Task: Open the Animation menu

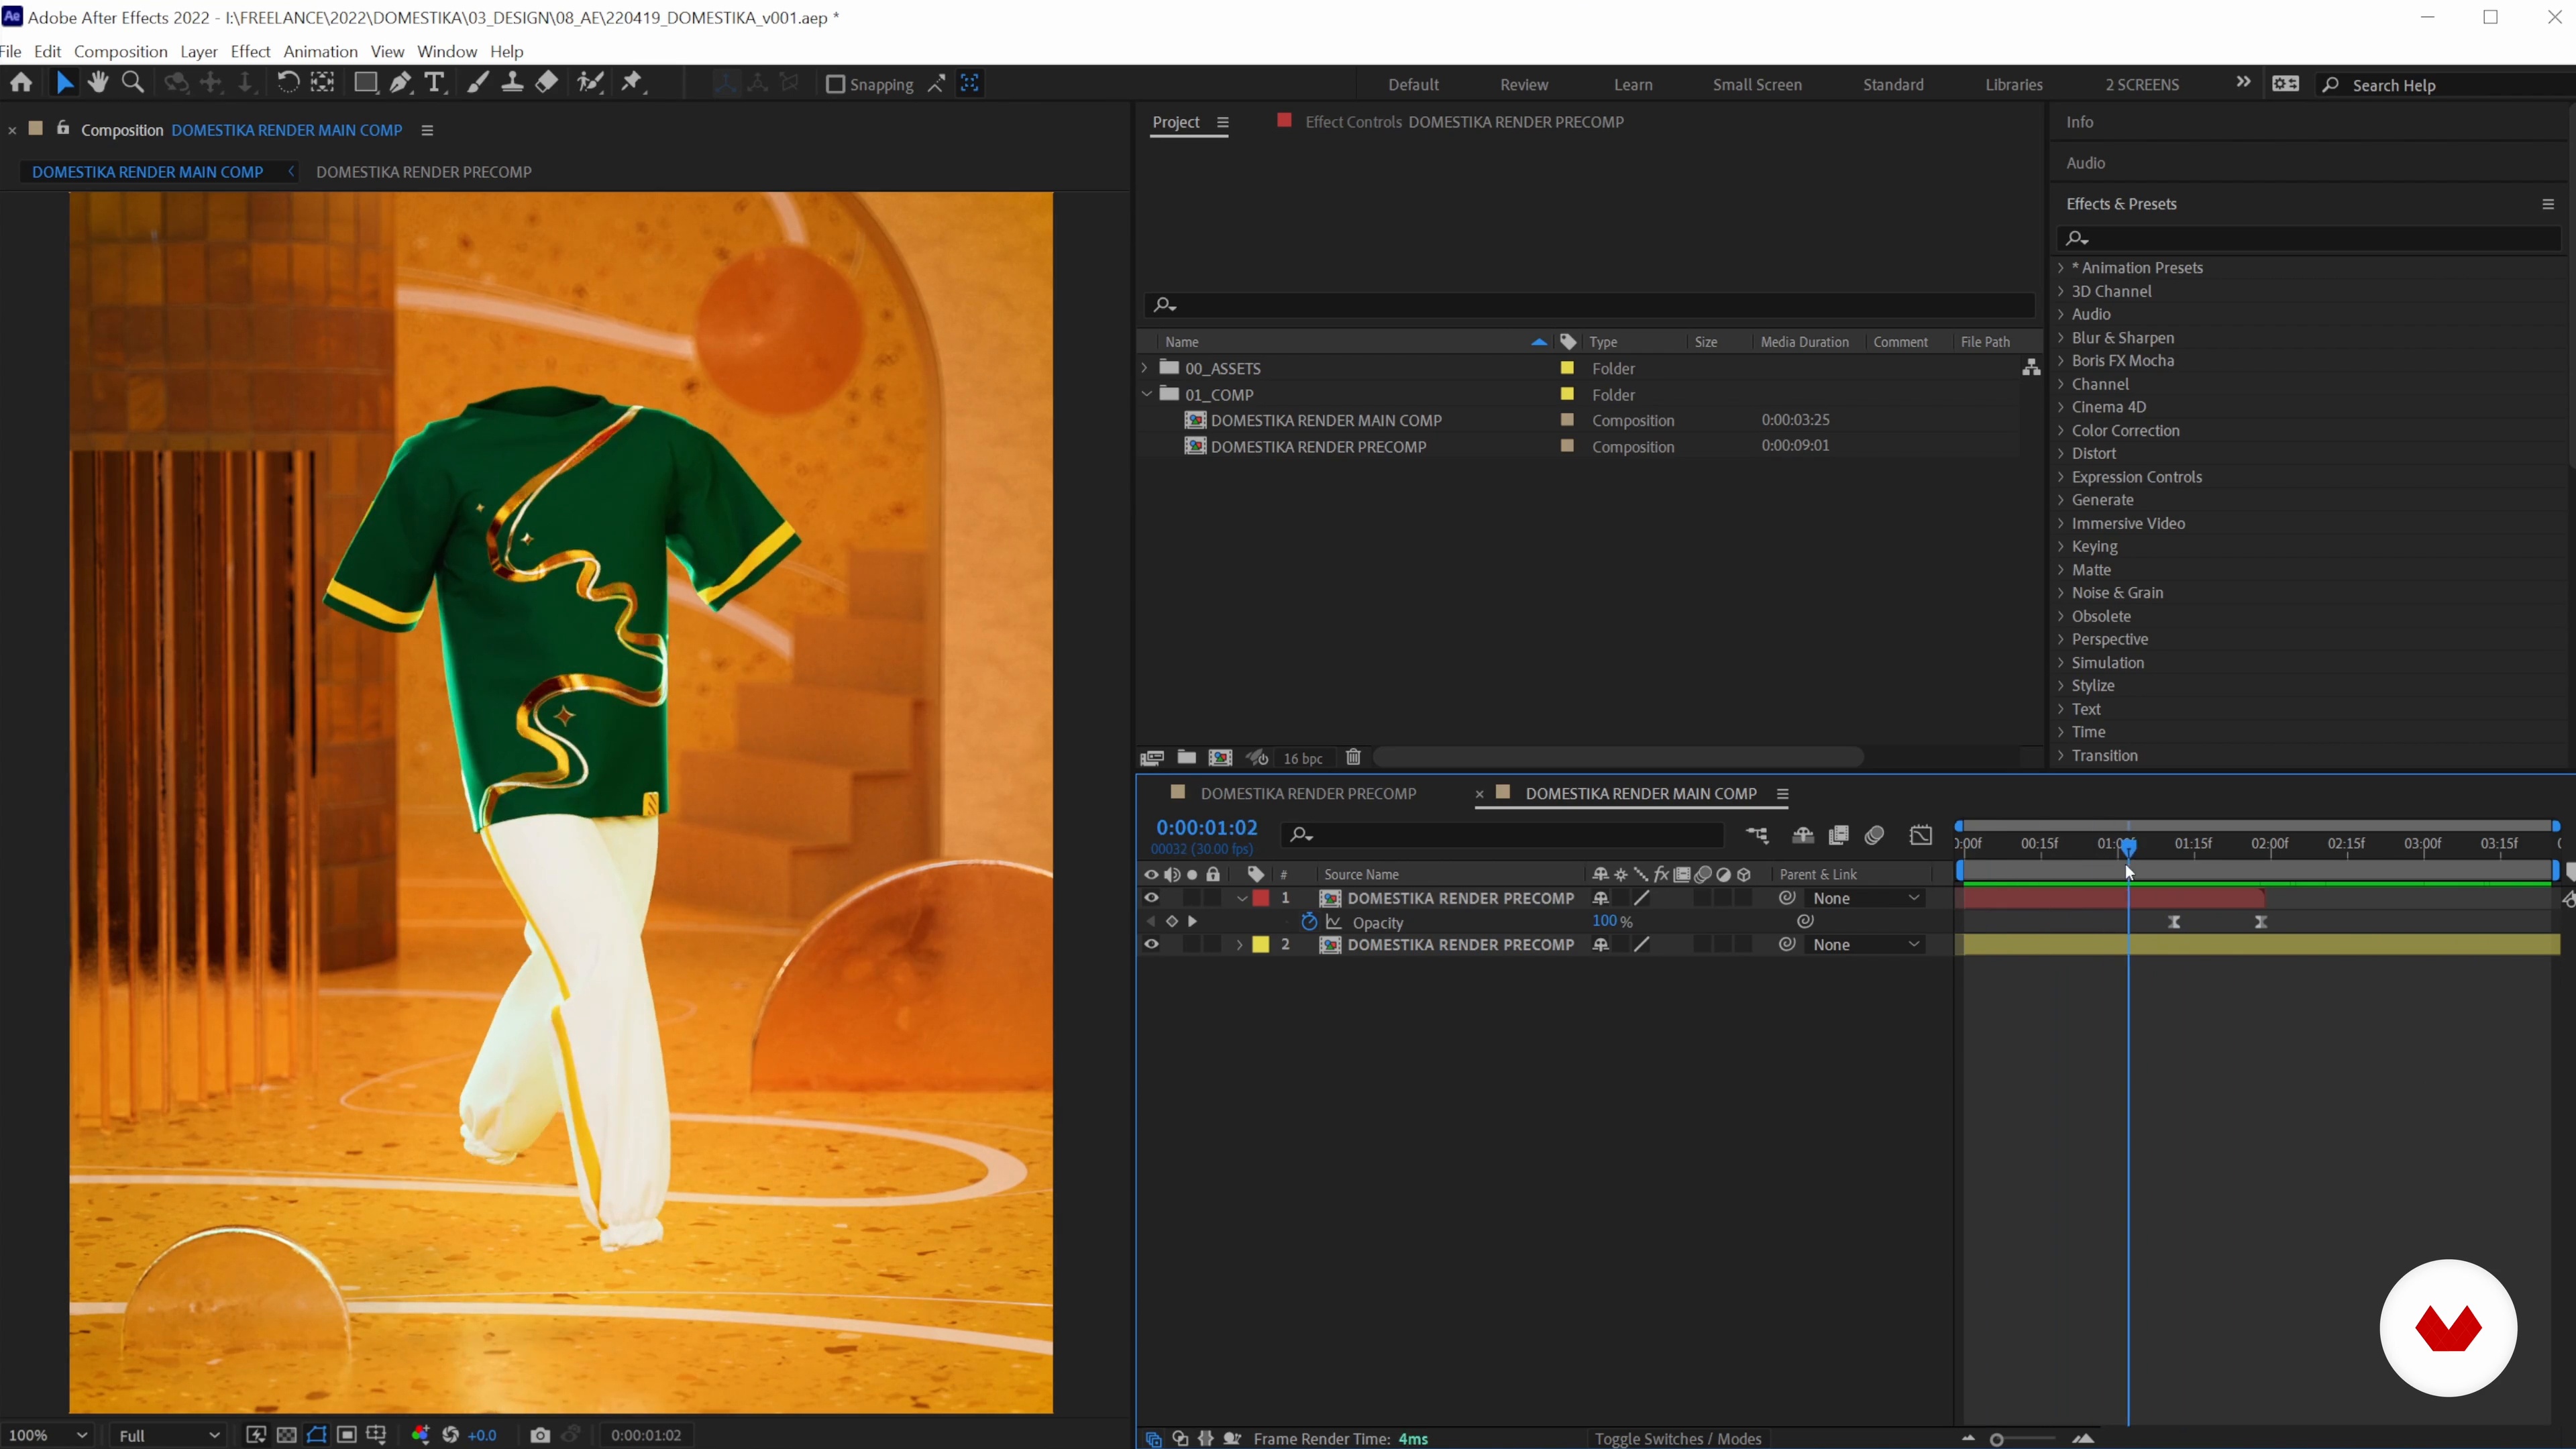Action: click(320, 51)
